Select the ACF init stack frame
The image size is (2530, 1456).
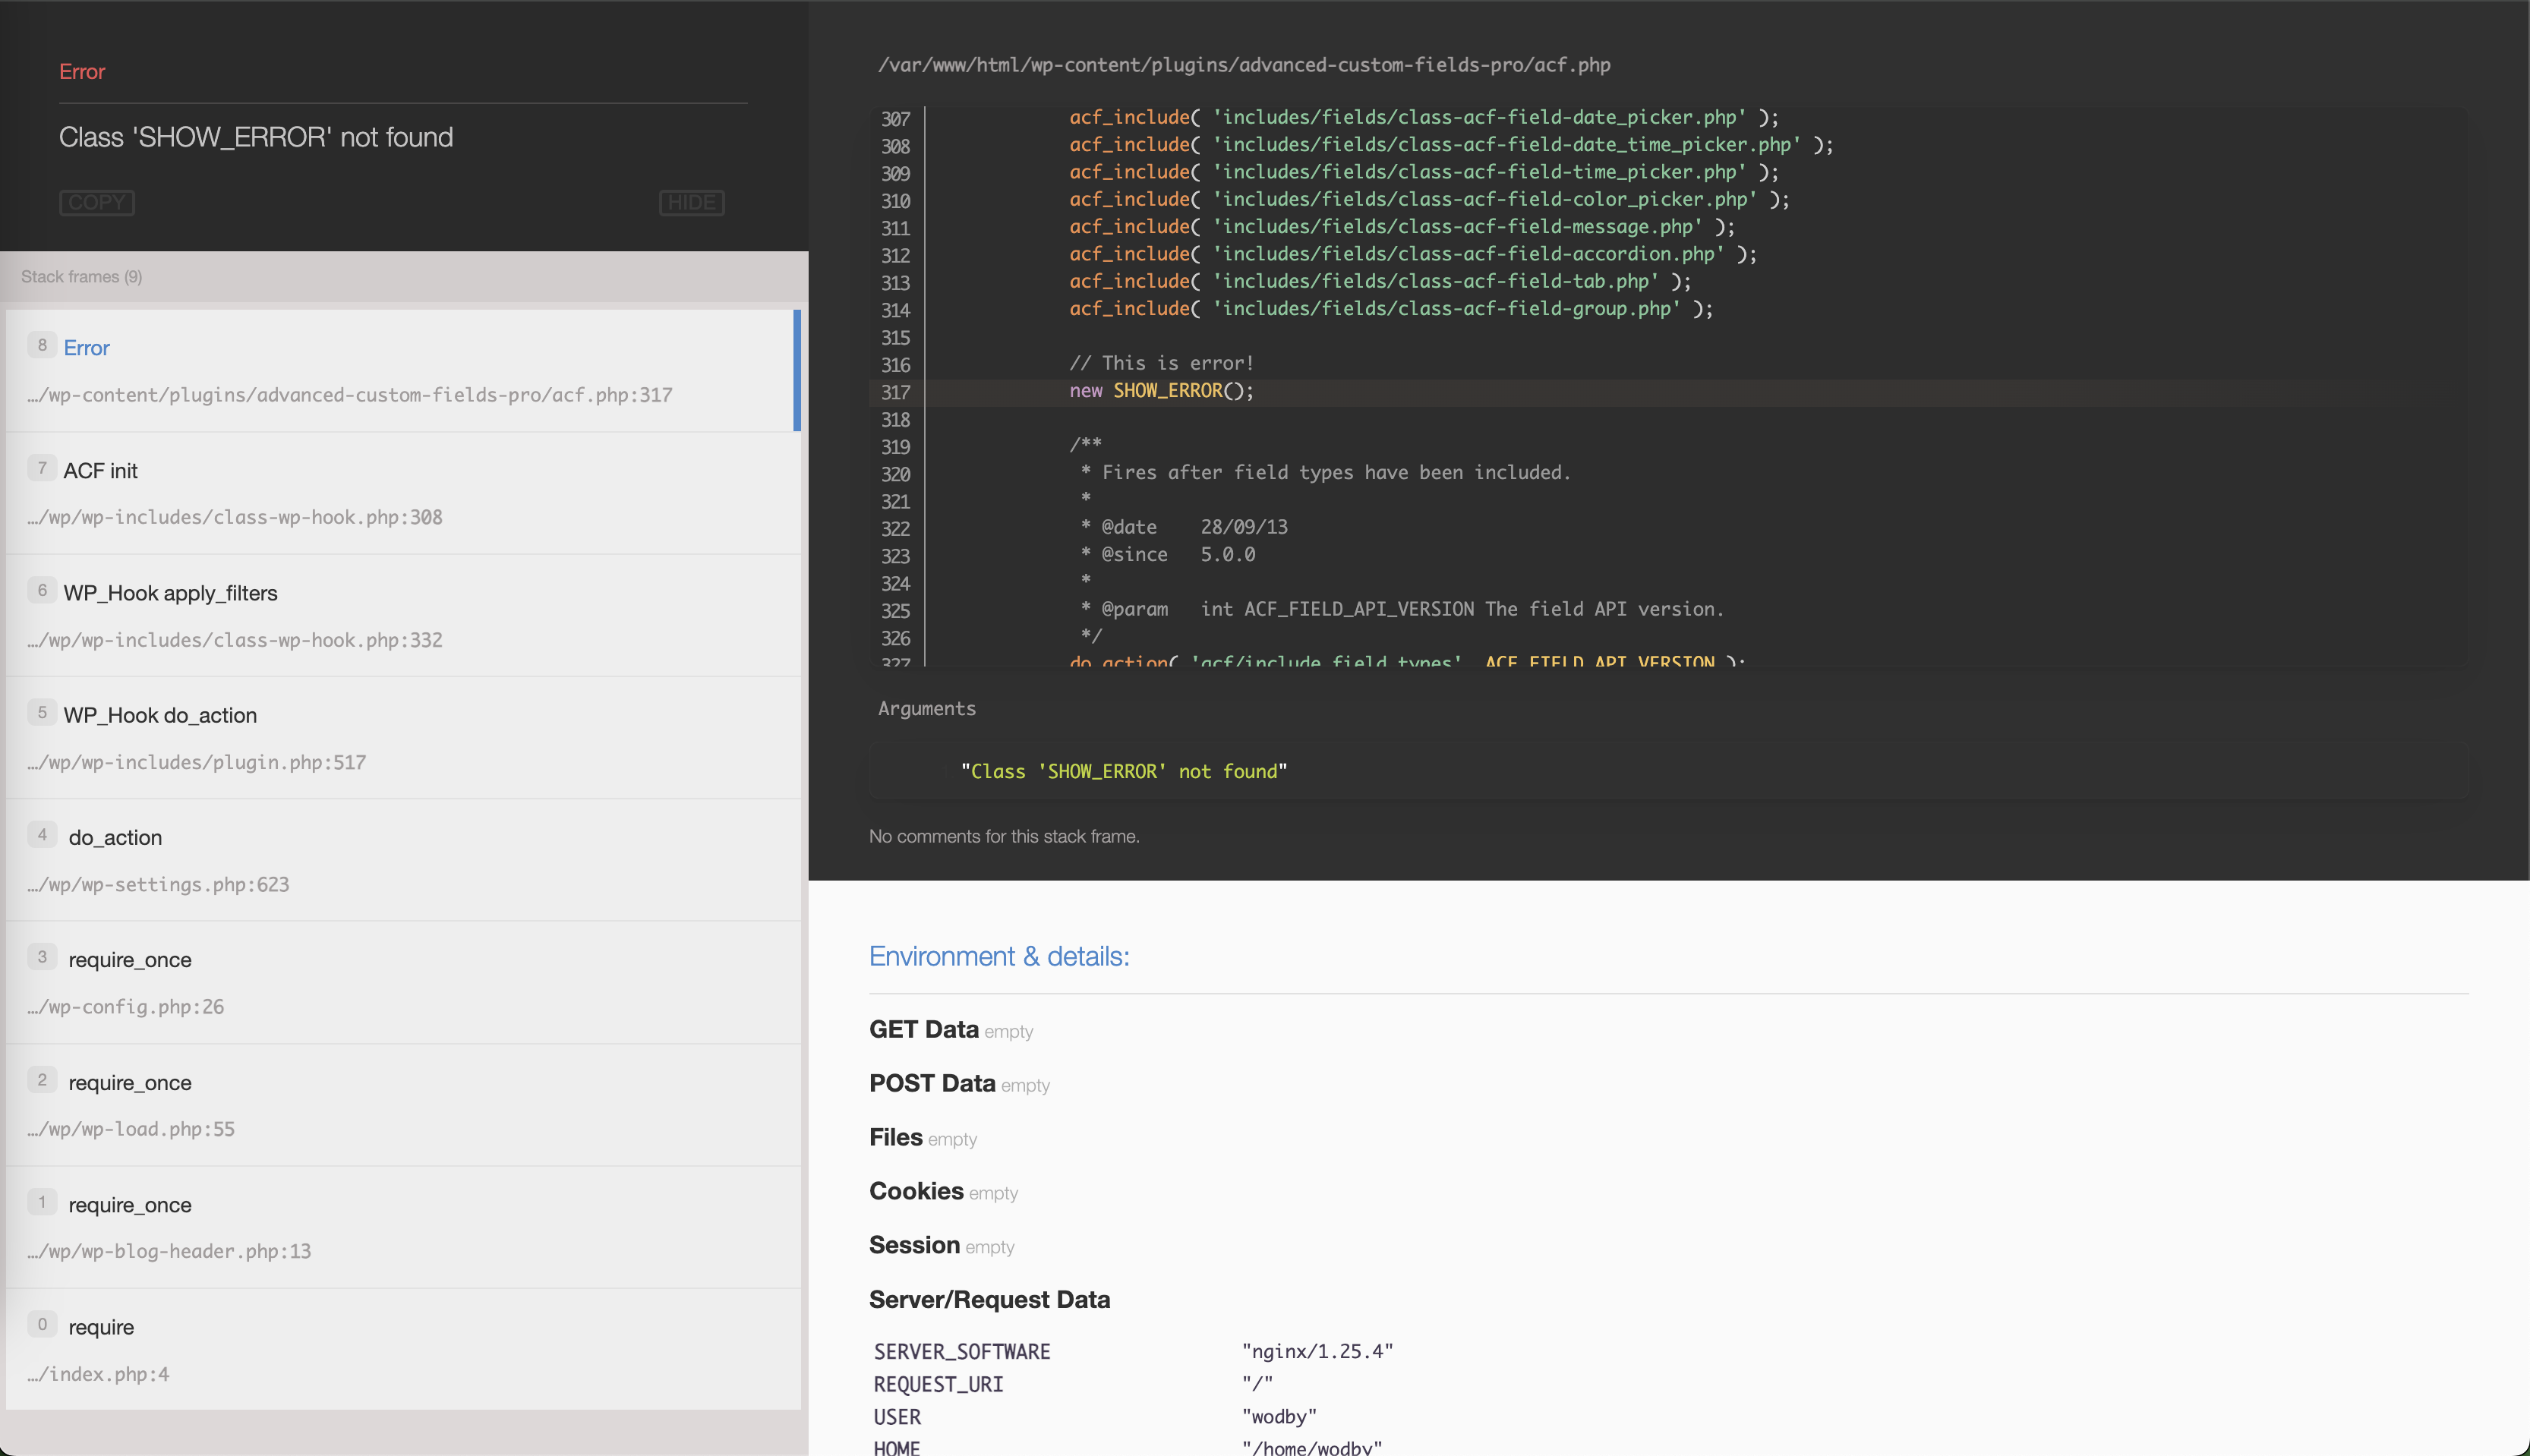[400, 492]
